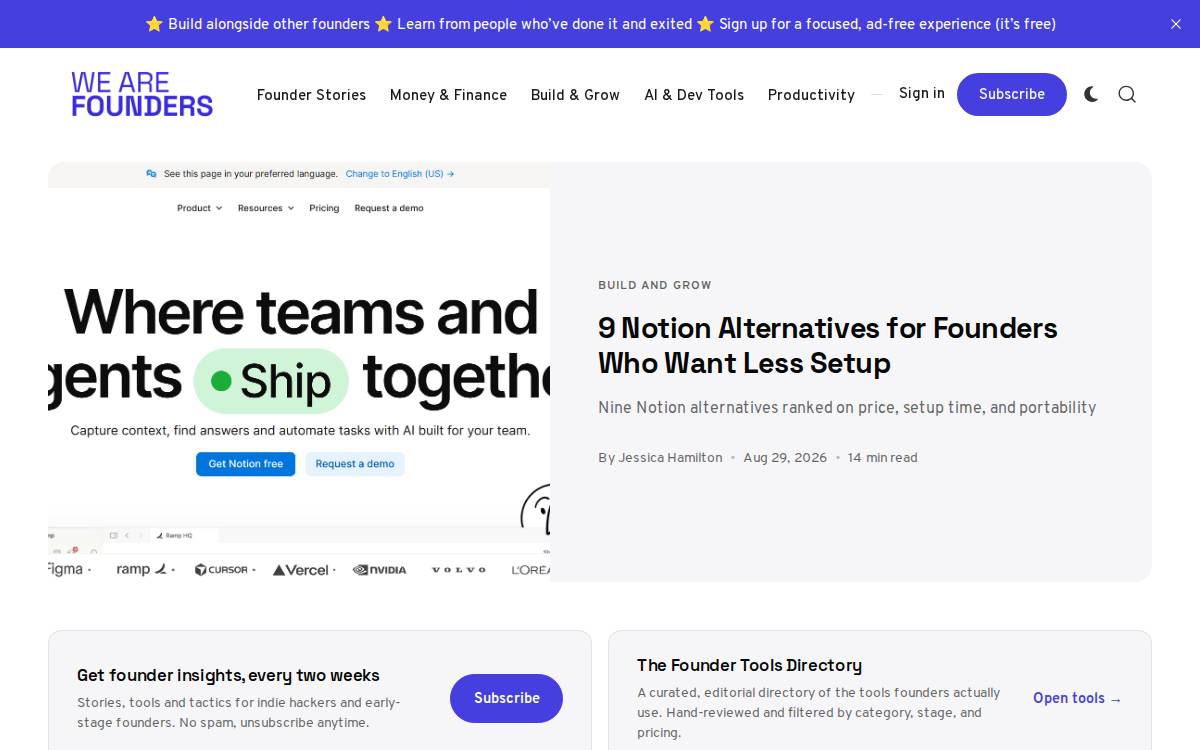Click Open tools arrow link
This screenshot has height=750, width=1200.
[x=1078, y=698]
